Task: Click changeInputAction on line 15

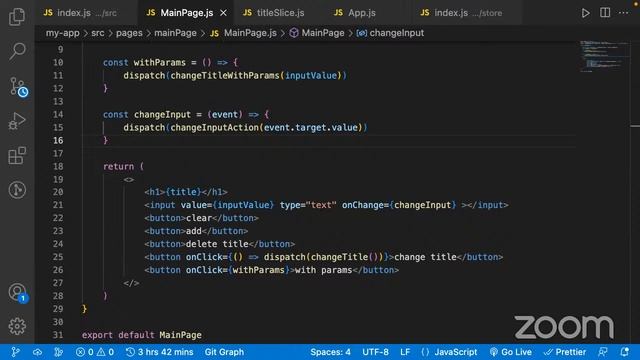Action: [x=215, y=127]
